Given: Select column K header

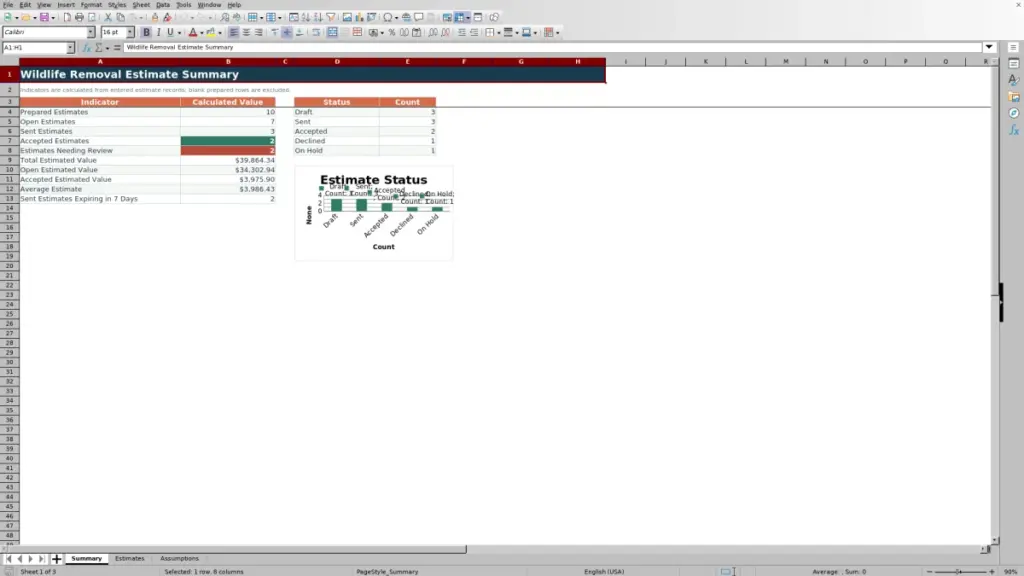Looking at the screenshot, I should 705,61.
